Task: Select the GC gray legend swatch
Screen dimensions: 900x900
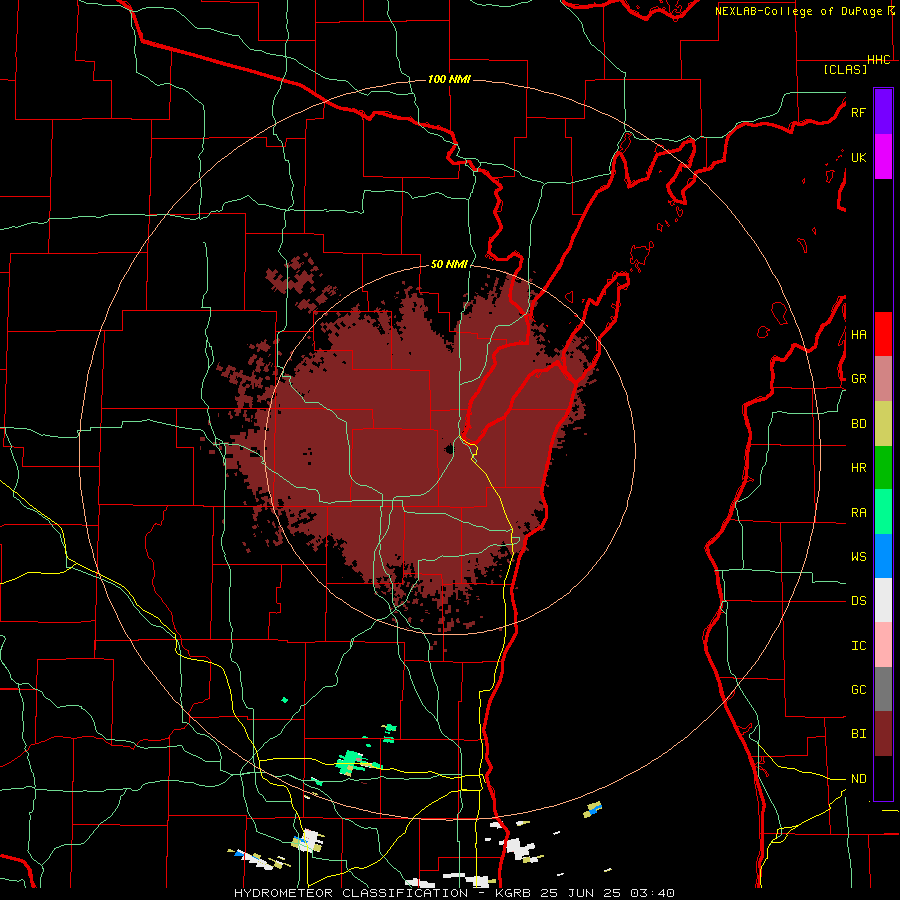Action: [883, 689]
